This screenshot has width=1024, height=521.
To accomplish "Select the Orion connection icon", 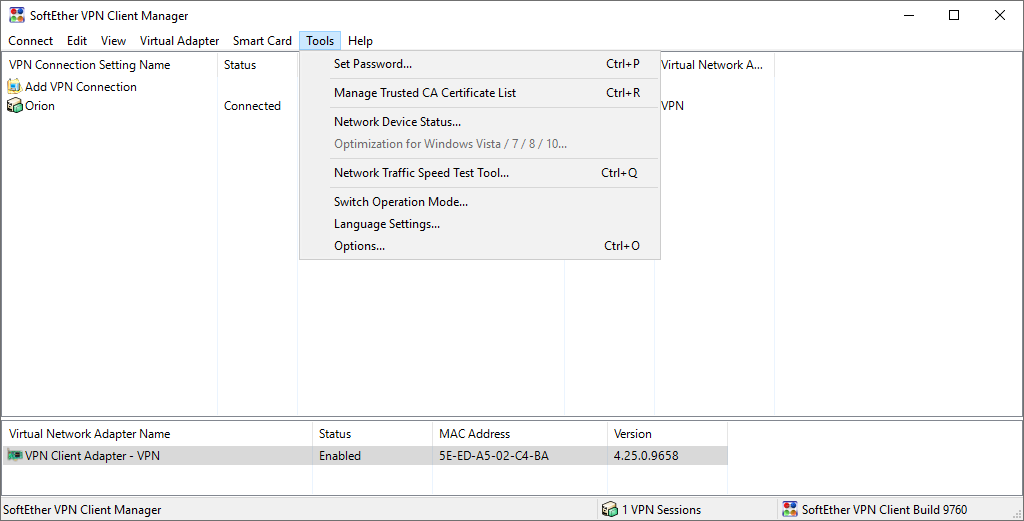I will (14, 106).
